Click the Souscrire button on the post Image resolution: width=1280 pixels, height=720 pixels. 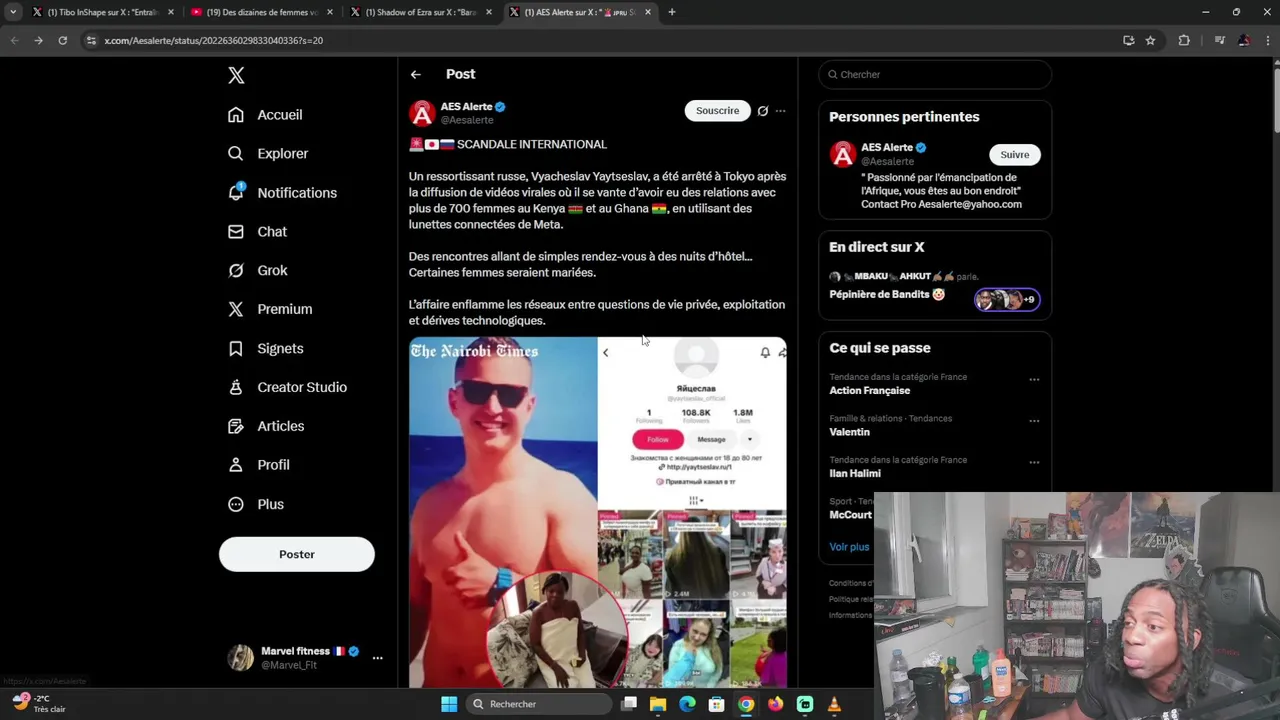point(717,111)
